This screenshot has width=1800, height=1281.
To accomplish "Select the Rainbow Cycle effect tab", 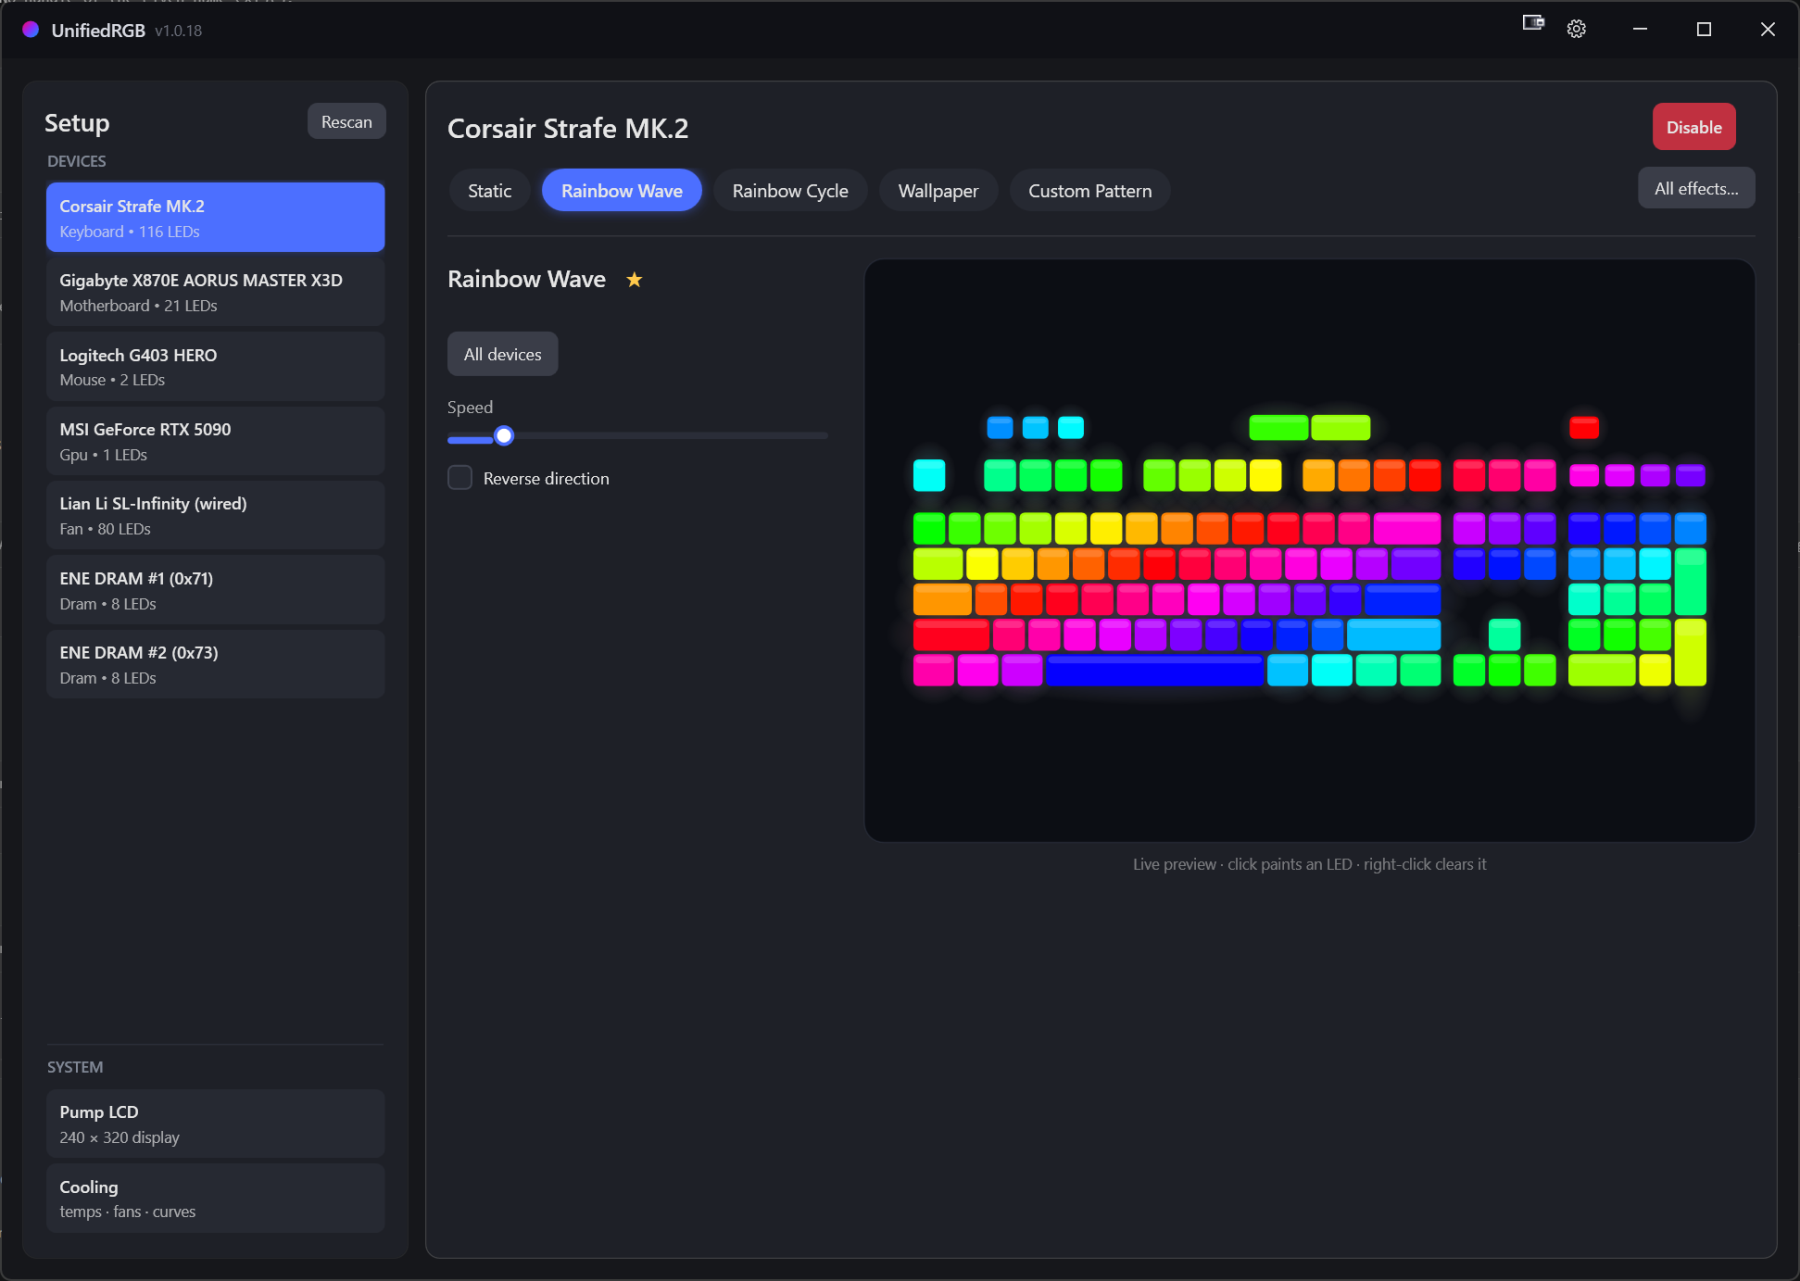I will pyautogui.click(x=790, y=191).
